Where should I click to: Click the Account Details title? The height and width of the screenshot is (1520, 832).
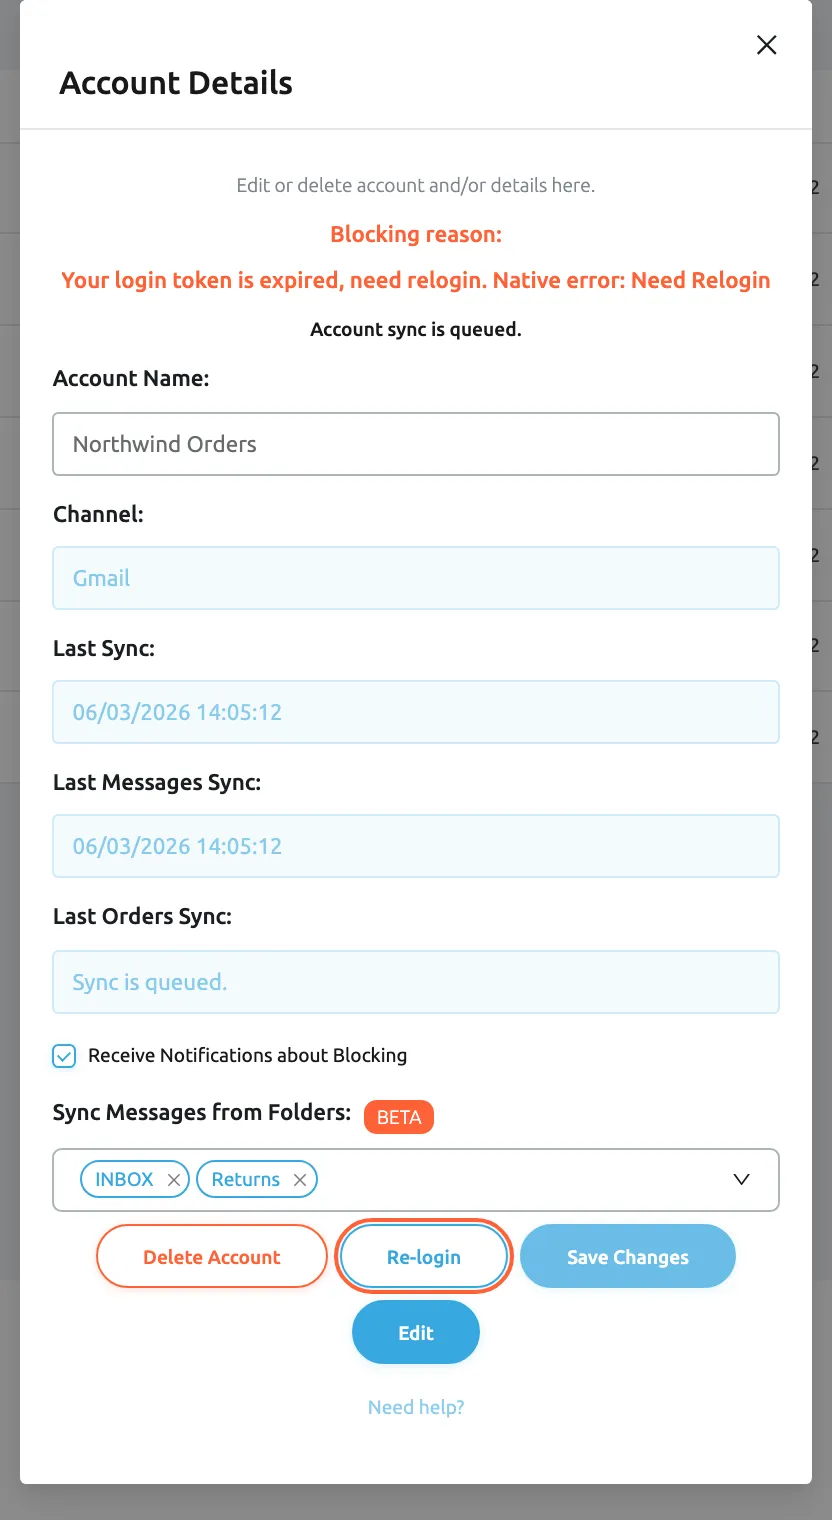(176, 83)
